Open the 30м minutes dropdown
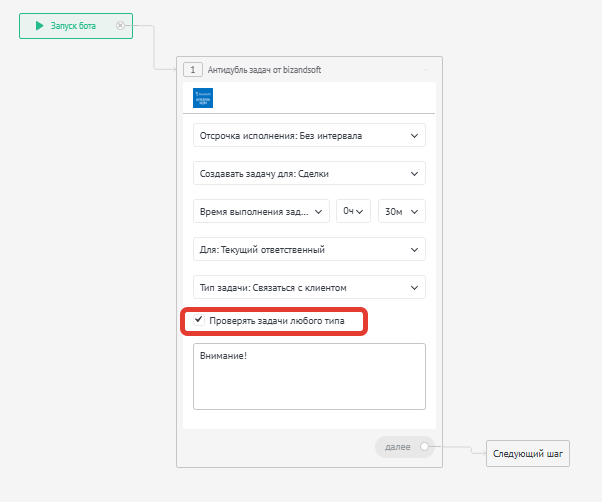The height and width of the screenshot is (502, 602). coord(402,211)
